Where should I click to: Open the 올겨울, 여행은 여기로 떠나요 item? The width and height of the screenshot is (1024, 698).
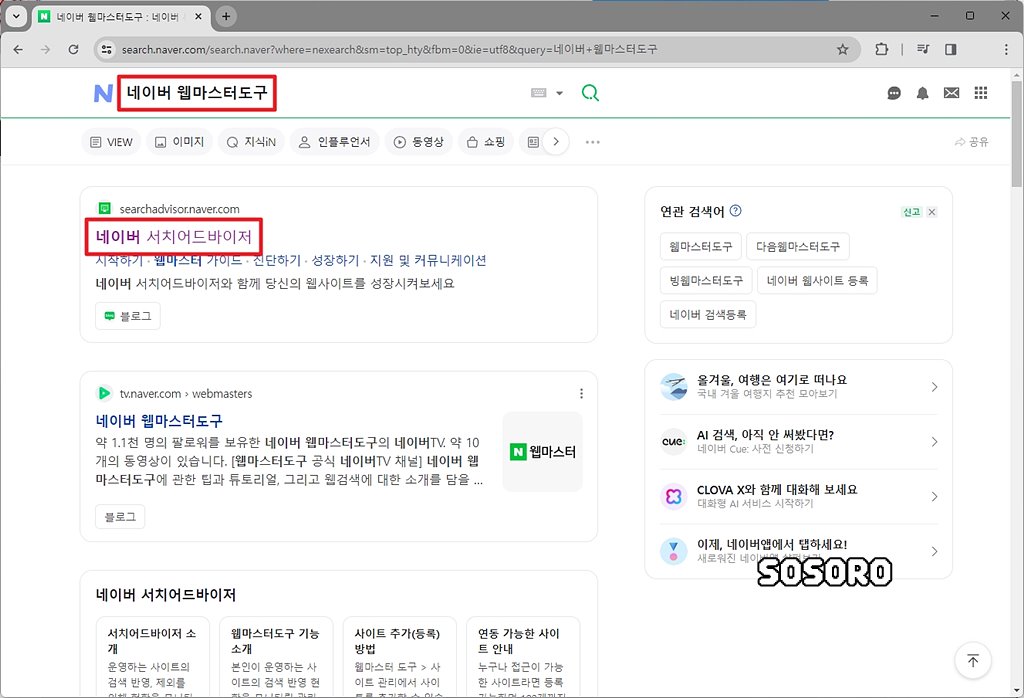[x=798, y=387]
